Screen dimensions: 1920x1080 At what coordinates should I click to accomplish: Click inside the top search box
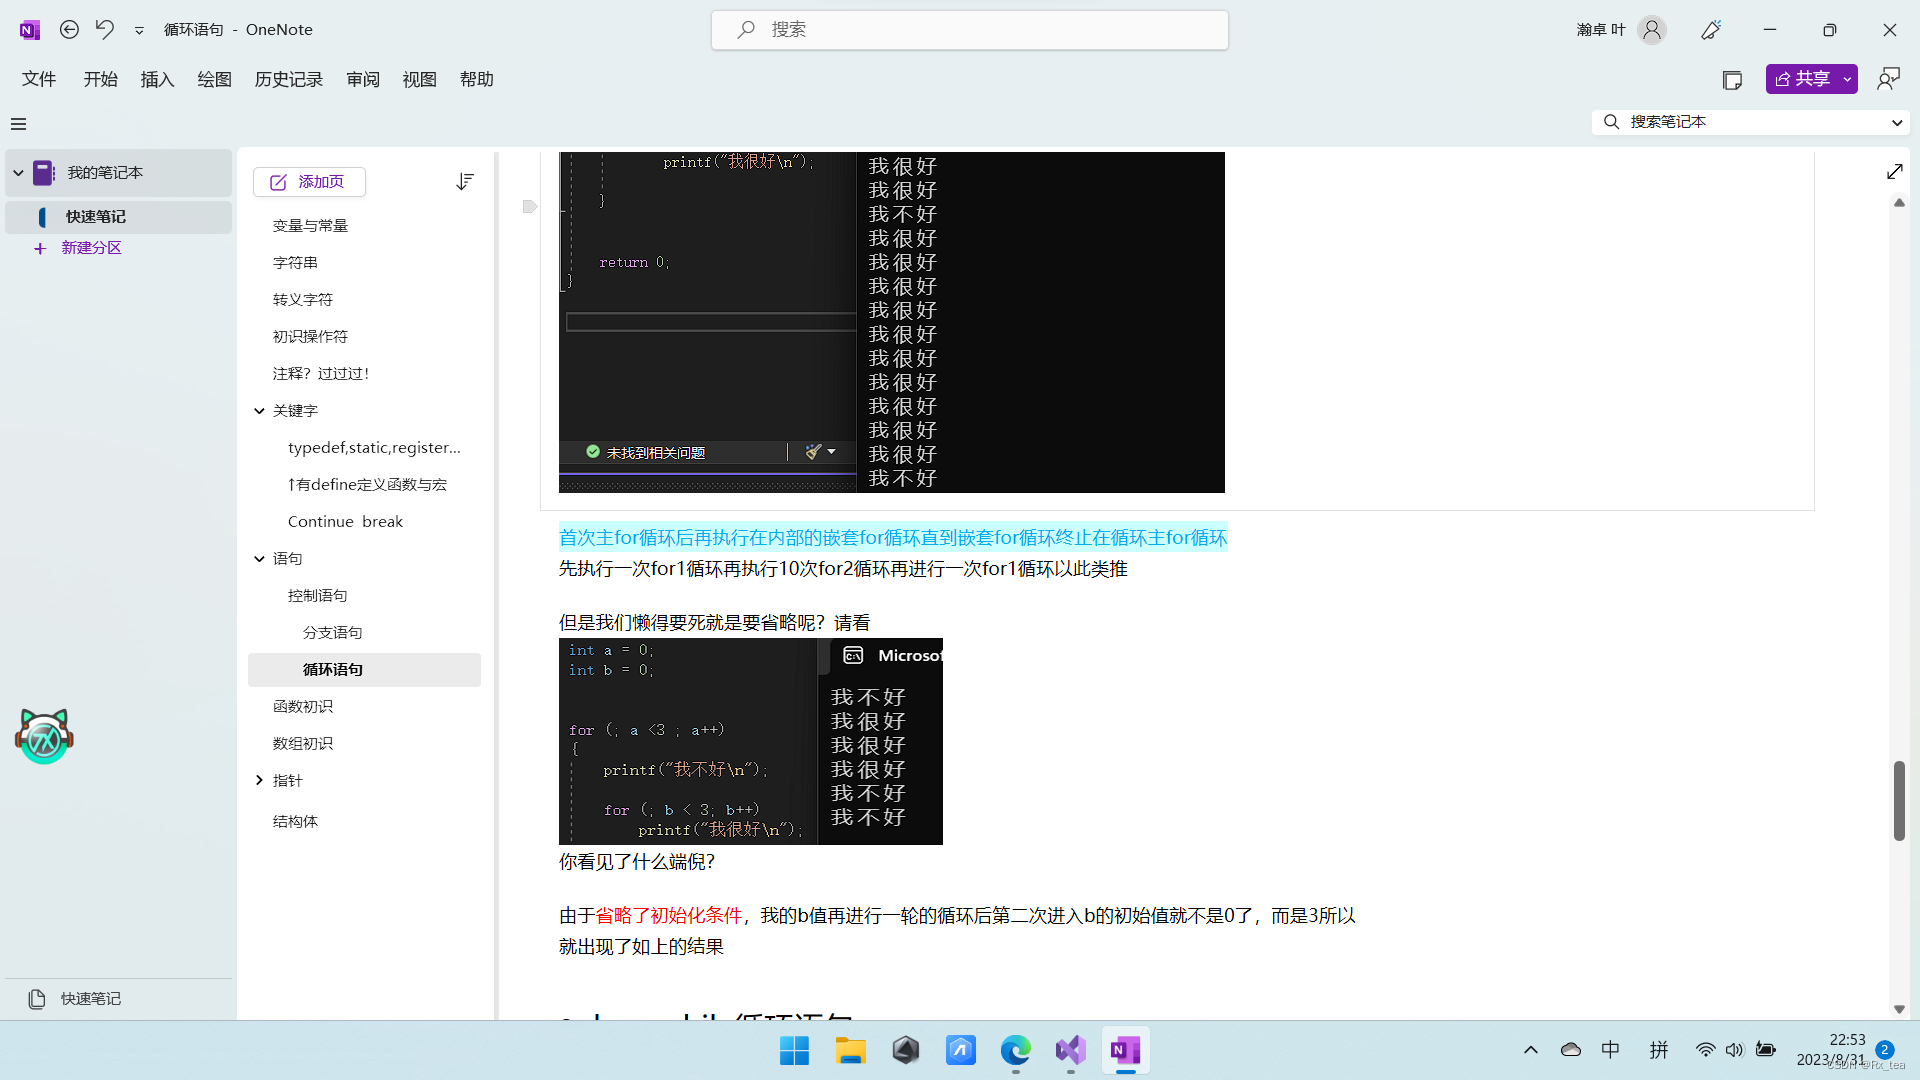[x=969, y=29]
